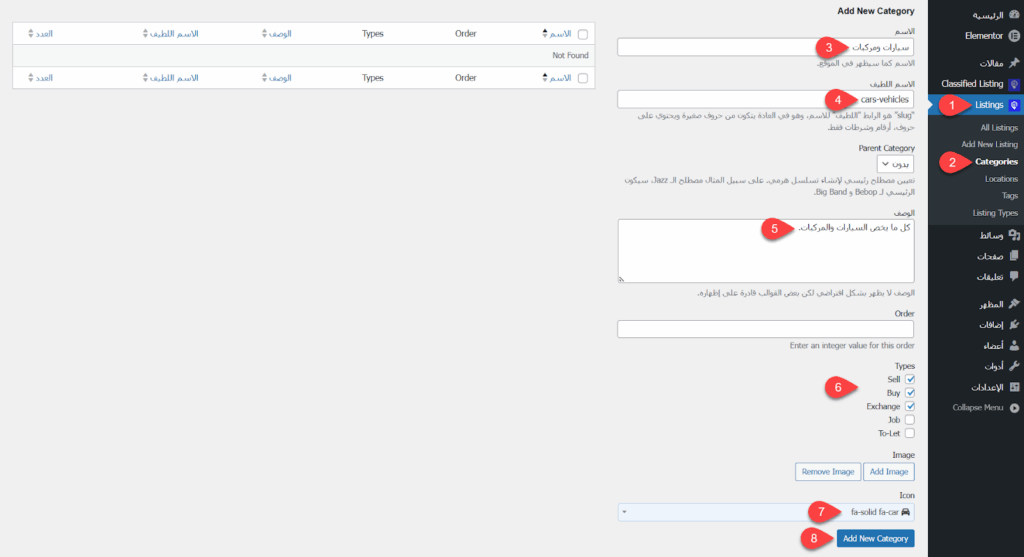Go to Listing Types submenu item

(x=995, y=213)
